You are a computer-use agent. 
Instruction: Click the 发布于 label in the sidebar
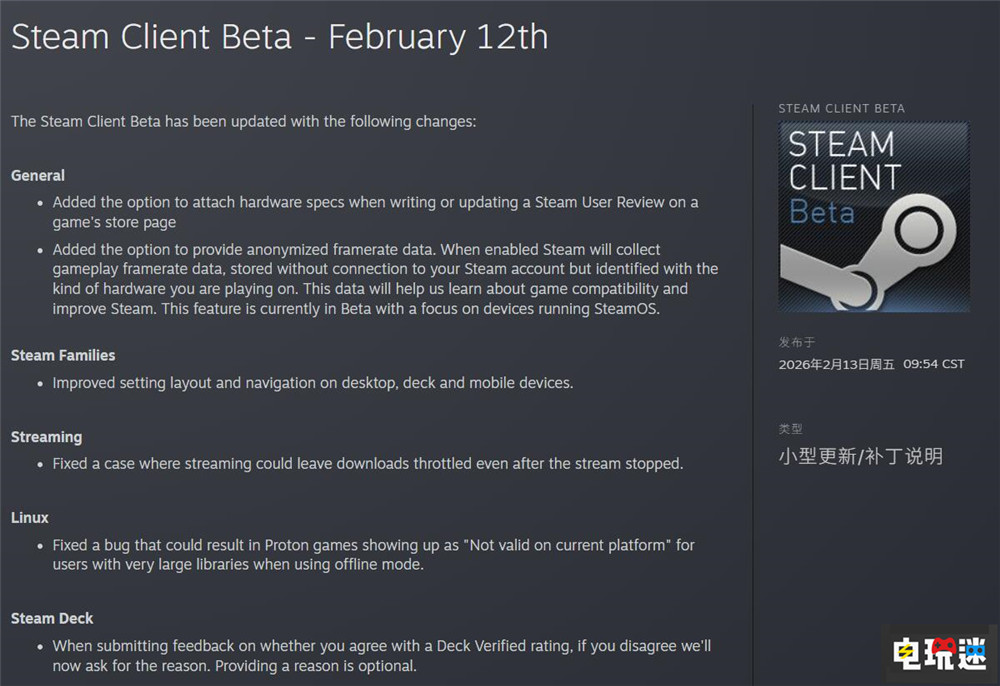(x=797, y=342)
